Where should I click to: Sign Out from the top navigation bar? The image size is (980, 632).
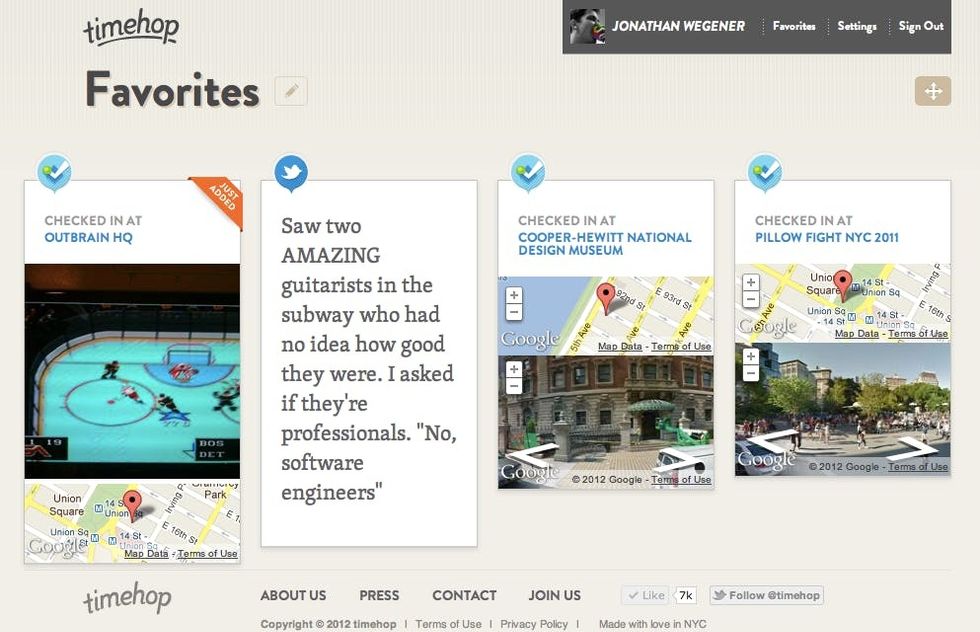920,26
